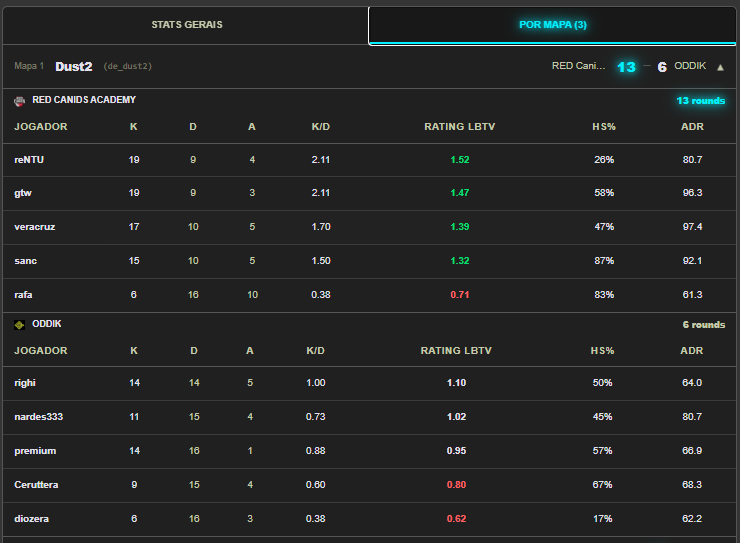Select the POR MAPA (3) tab
This screenshot has height=543, width=740.
553,25
